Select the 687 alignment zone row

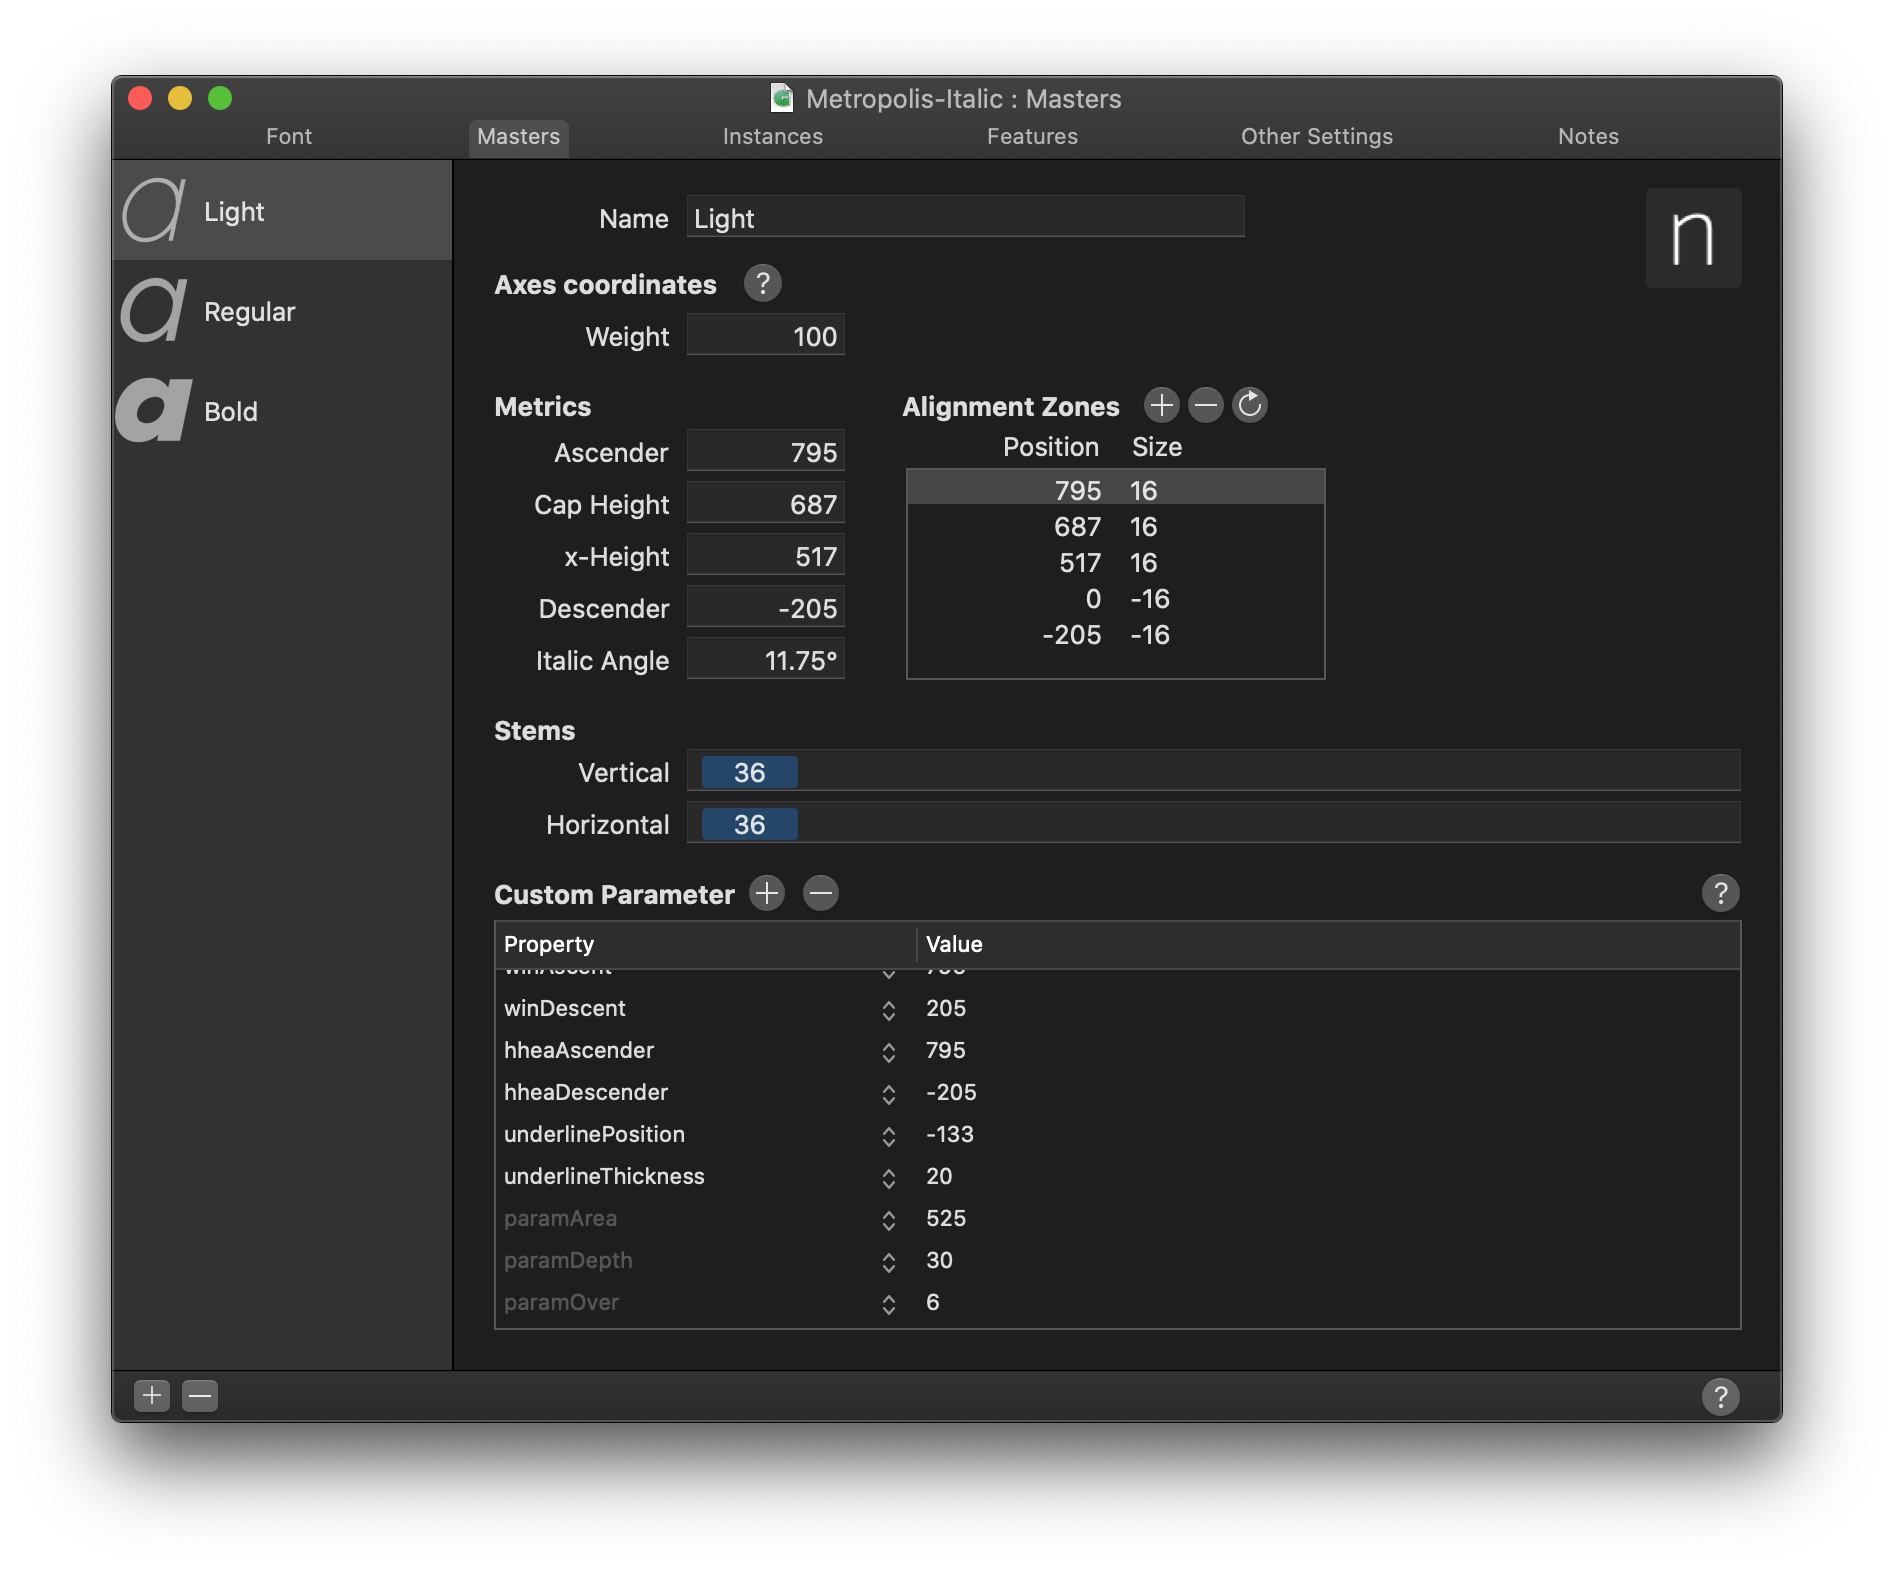click(x=1114, y=527)
